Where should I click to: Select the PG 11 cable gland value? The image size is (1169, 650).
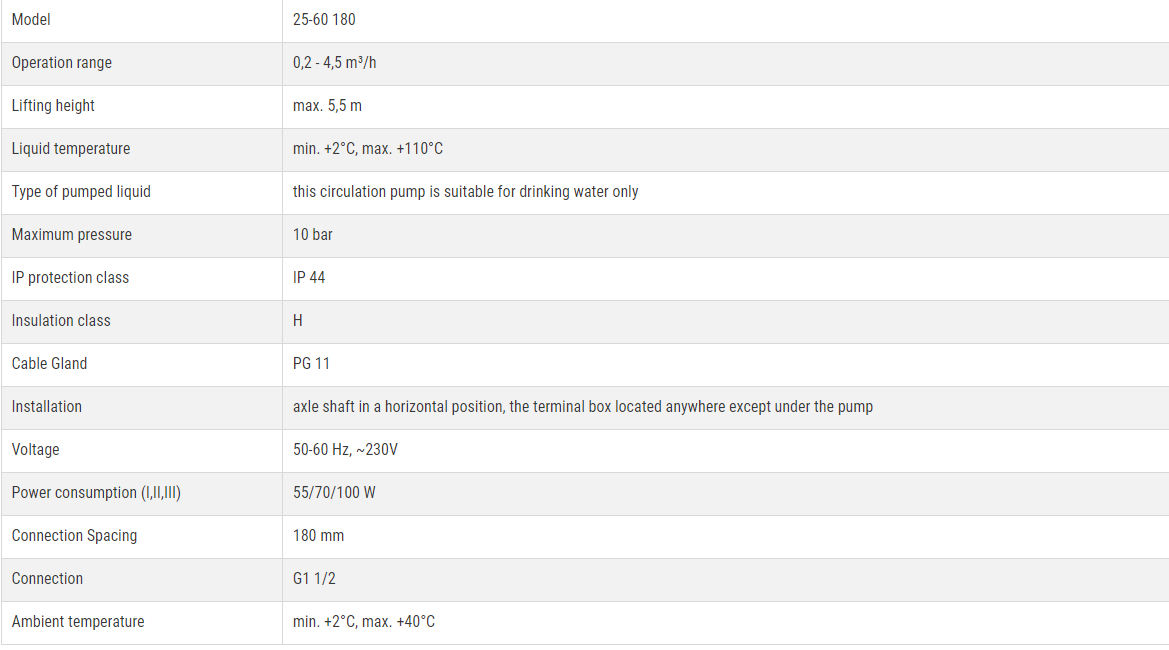[311, 364]
